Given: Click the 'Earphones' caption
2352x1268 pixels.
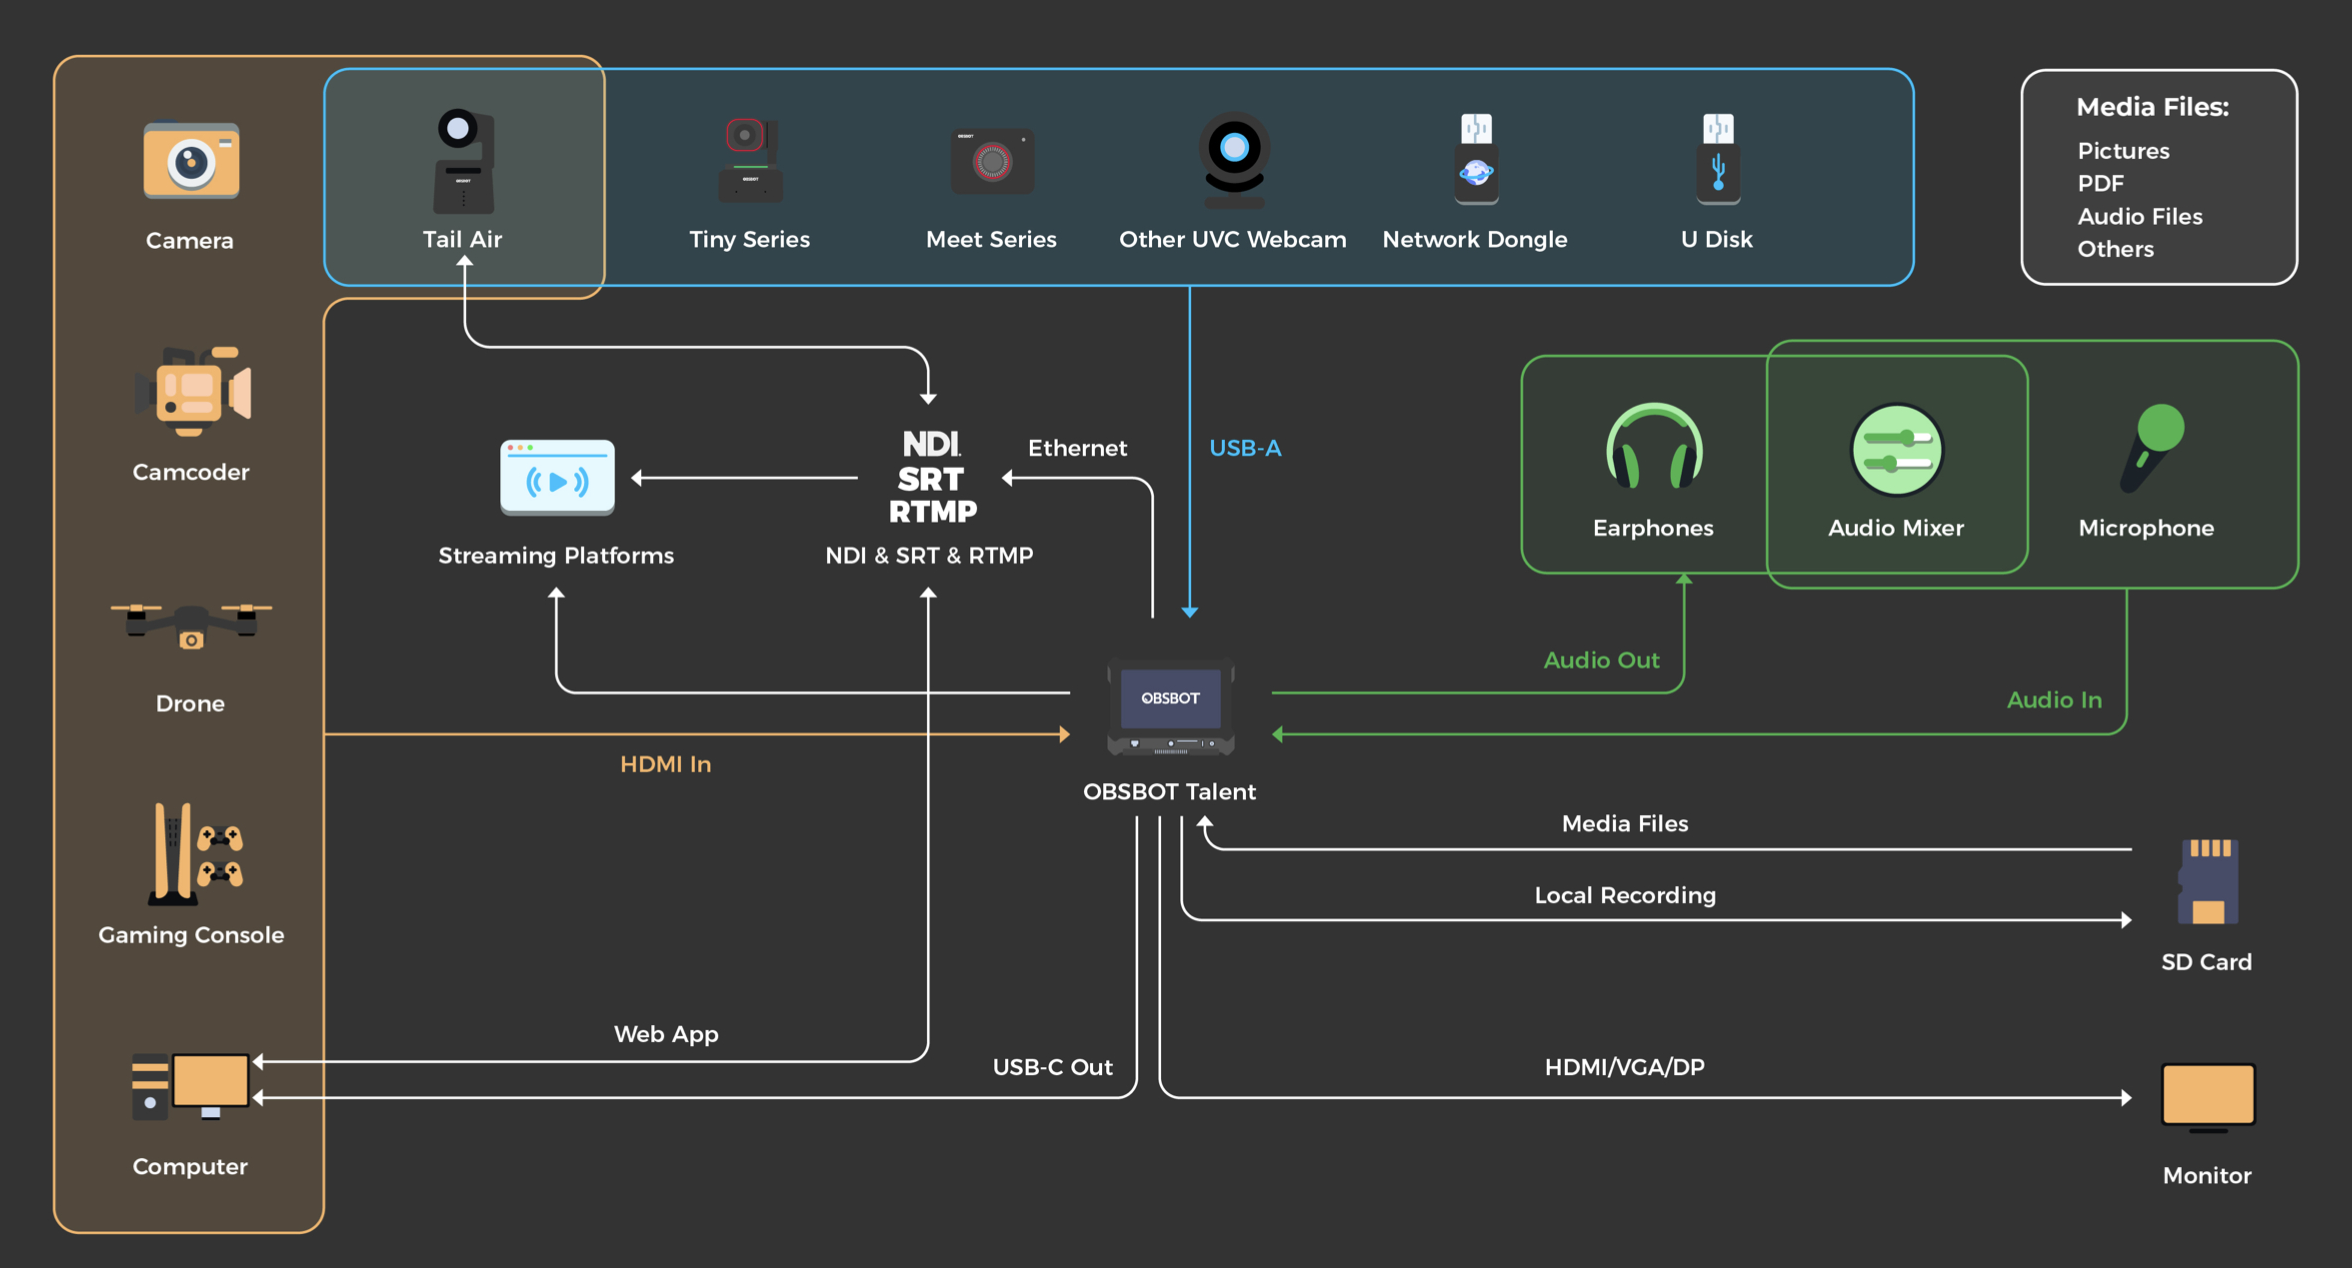Looking at the screenshot, I should coord(1653,528).
